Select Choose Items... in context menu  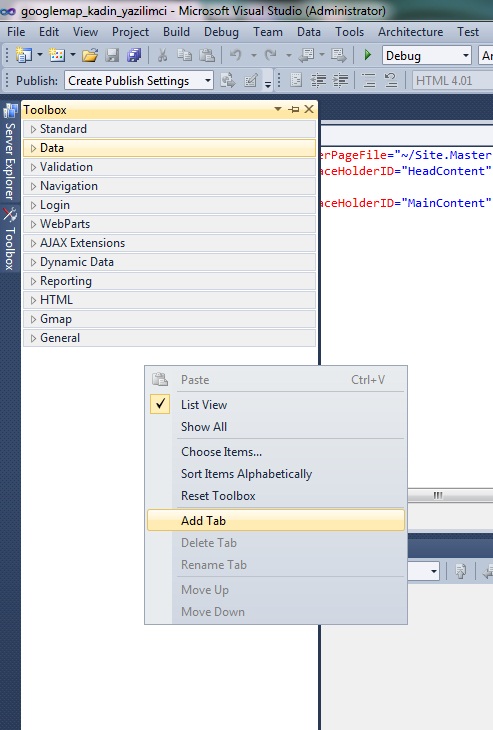point(276,452)
